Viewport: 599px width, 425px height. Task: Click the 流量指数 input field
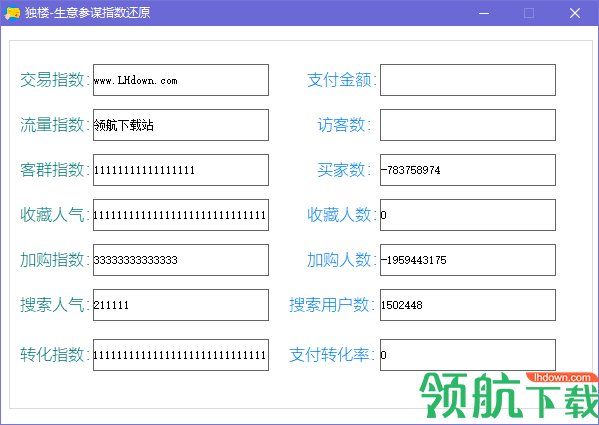coord(181,125)
